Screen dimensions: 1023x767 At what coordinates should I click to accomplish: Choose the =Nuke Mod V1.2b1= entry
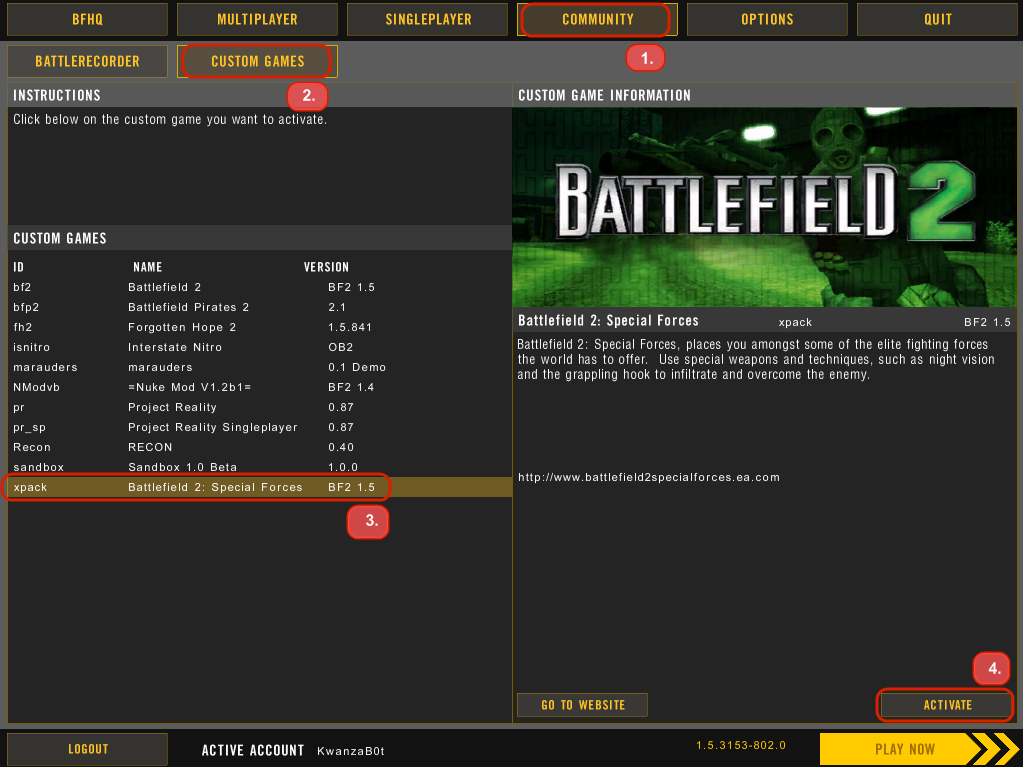[260, 387]
